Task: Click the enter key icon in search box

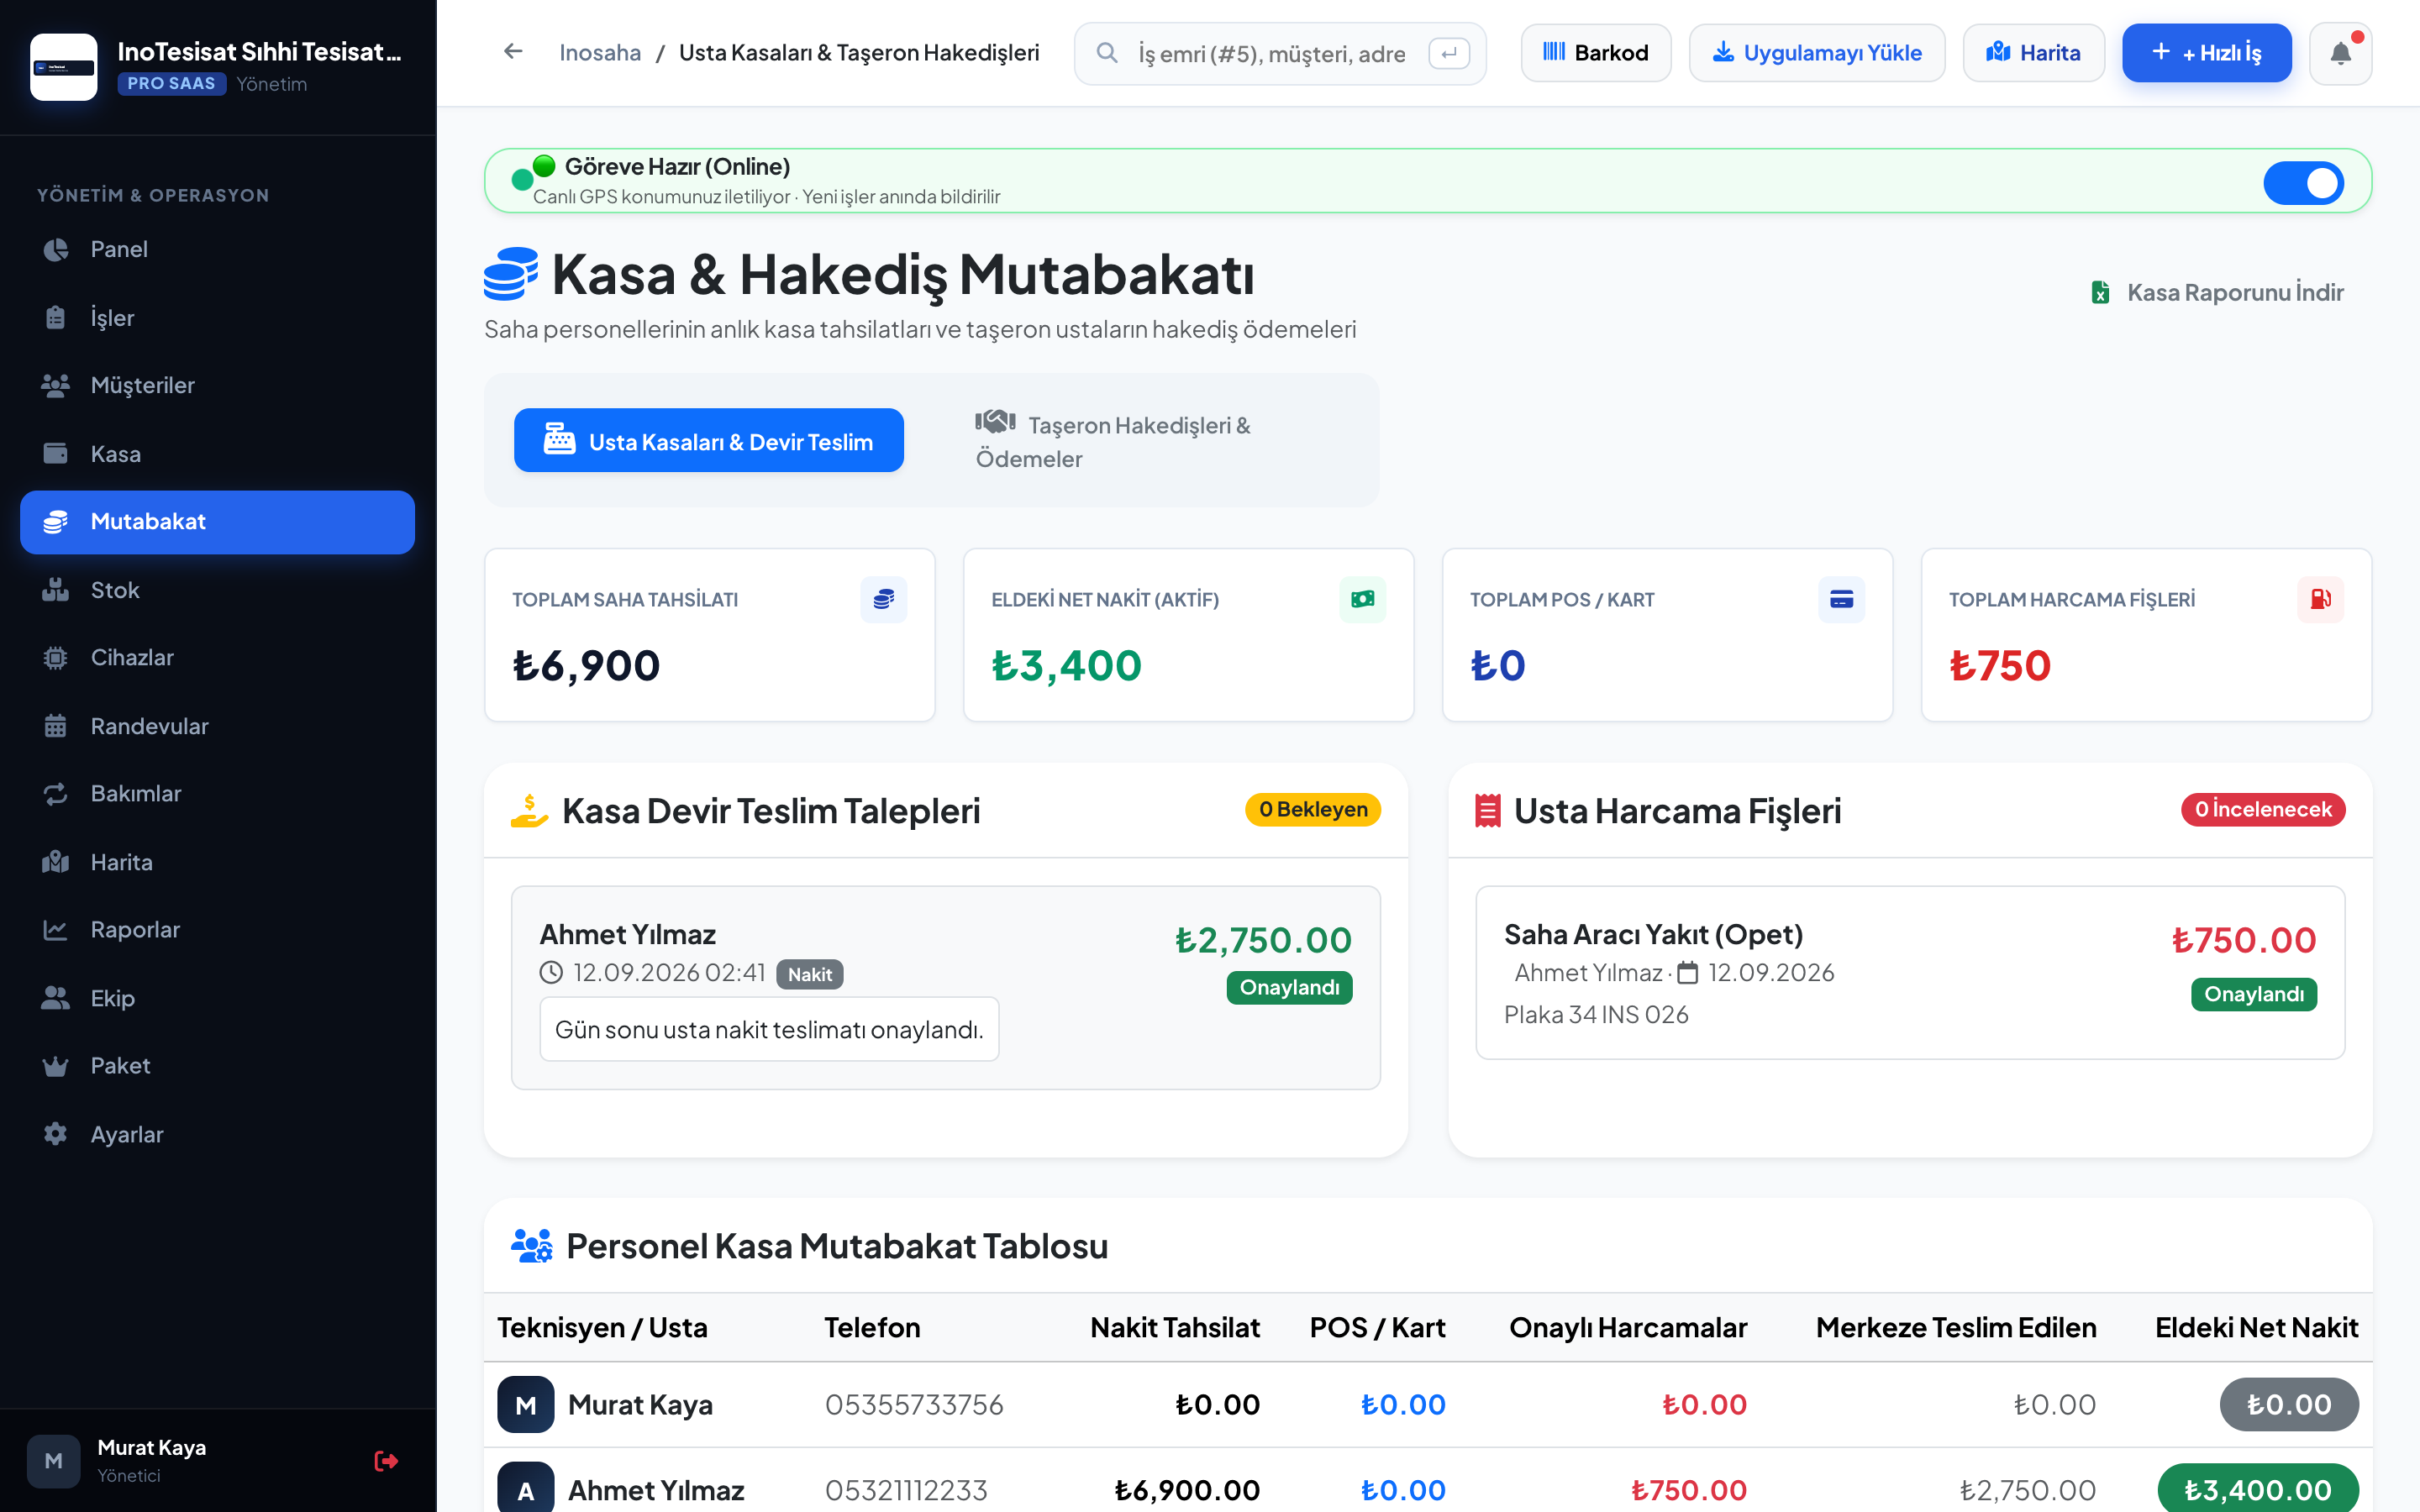Action: [x=1449, y=53]
